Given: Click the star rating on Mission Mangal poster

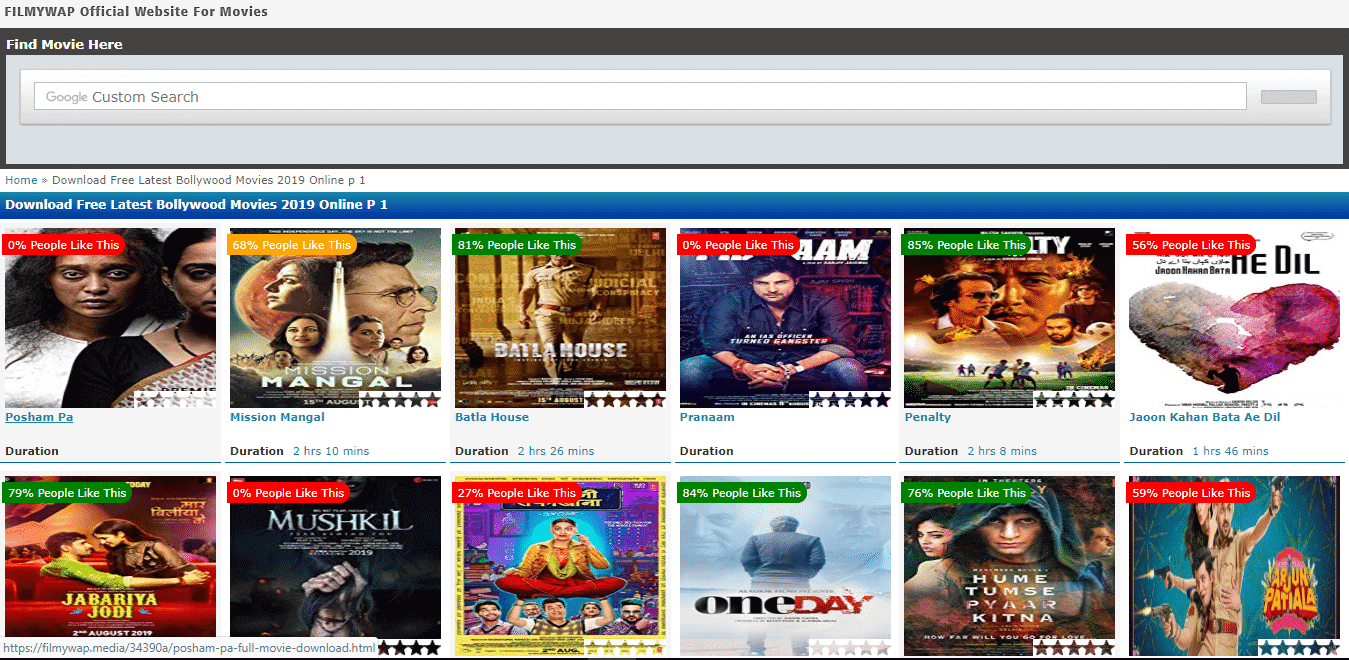Looking at the screenshot, I should (x=400, y=400).
